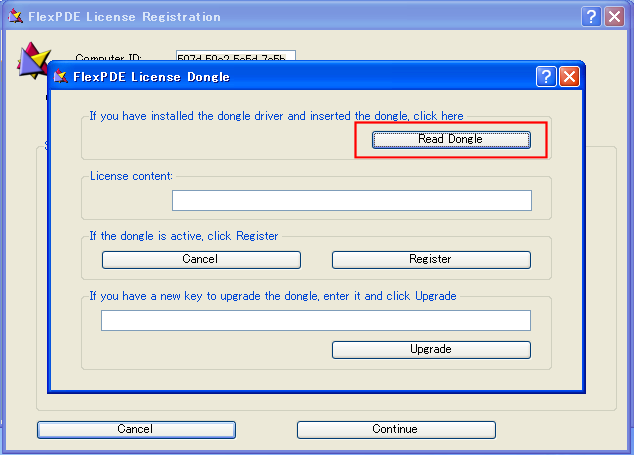Click the upgrade key input field
This screenshot has width=634, height=455.
[x=315, y=320]
